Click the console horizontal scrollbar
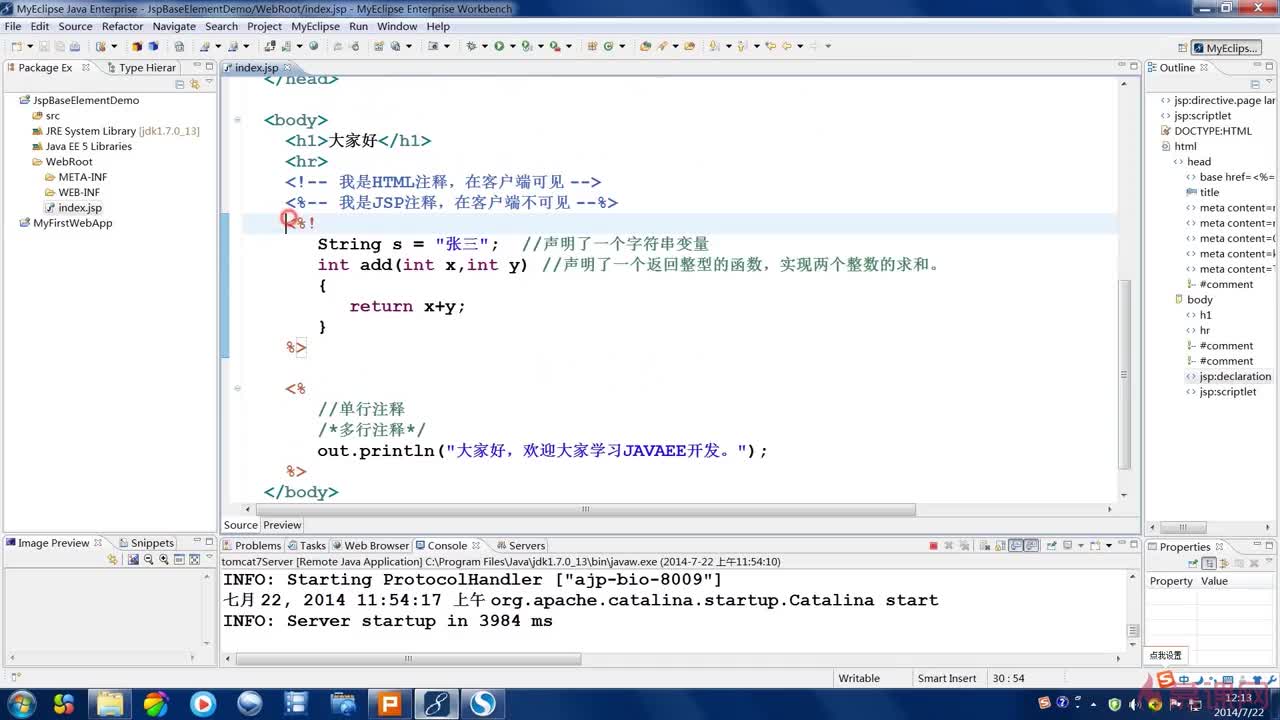Screen dimensions: 1280x720 408,659
